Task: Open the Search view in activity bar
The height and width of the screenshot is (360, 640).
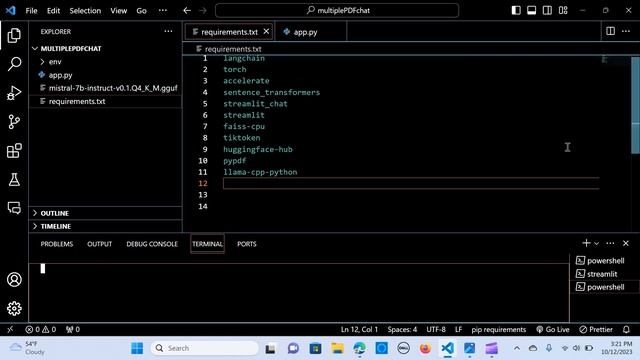Action: [x=14, y=64]
